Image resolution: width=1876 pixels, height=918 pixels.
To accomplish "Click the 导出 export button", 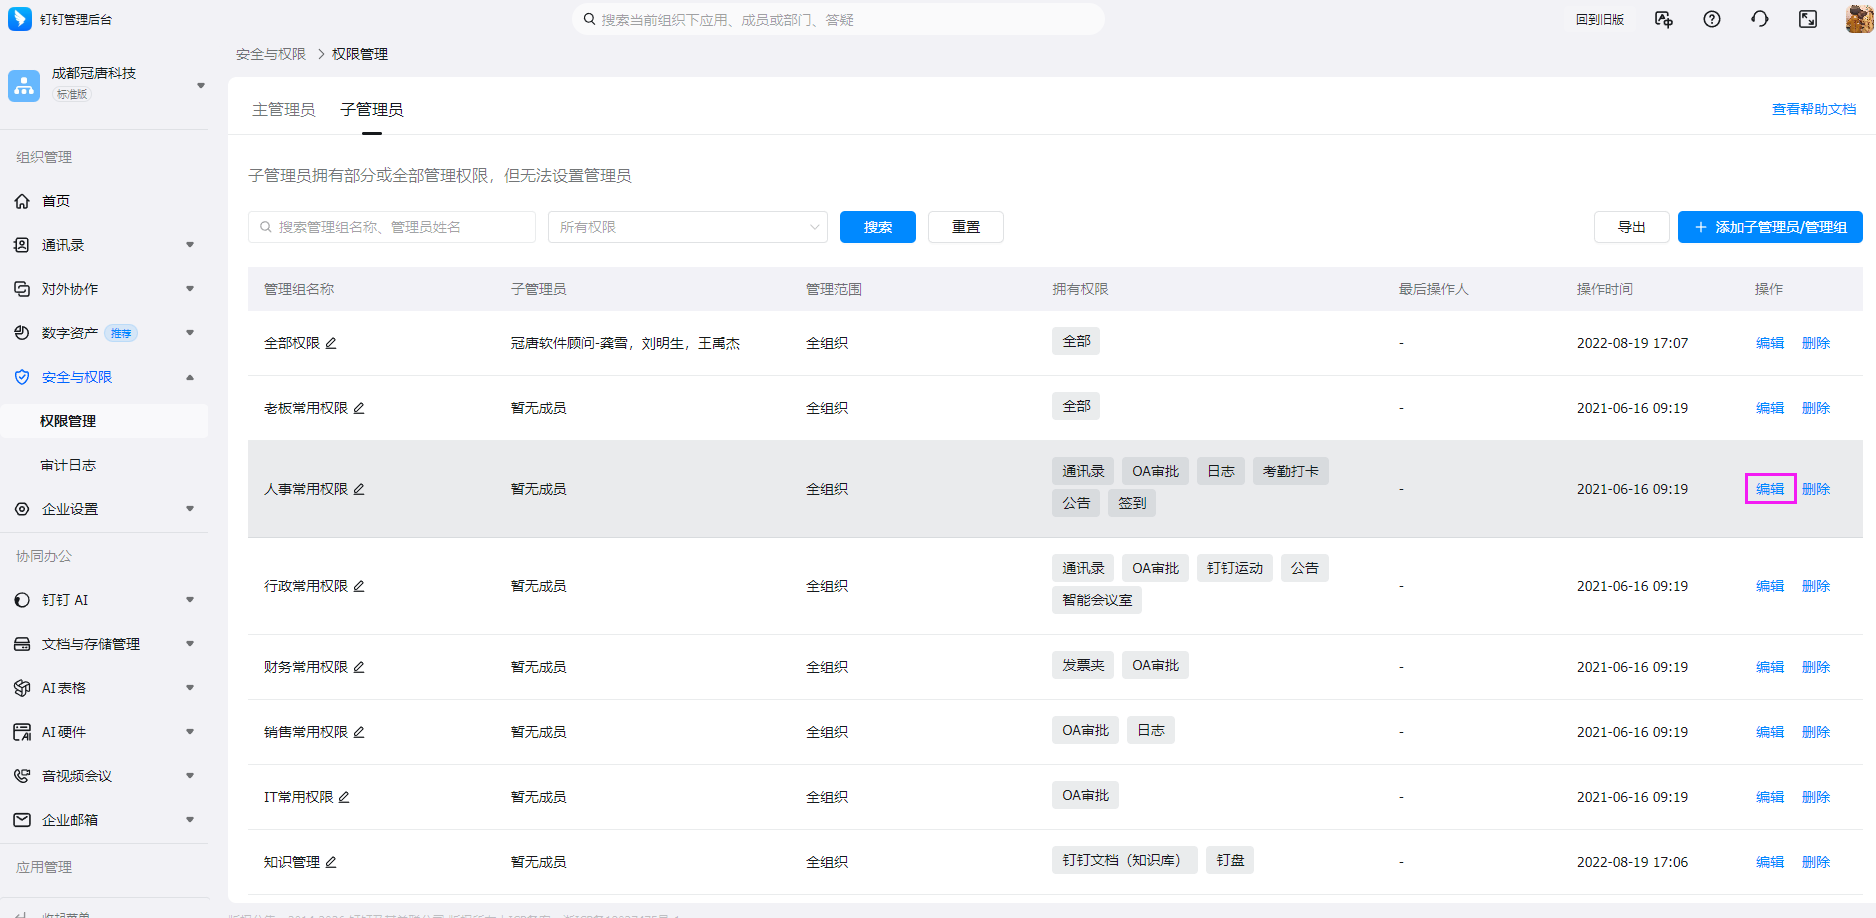I will click(x=1631, y=227).
